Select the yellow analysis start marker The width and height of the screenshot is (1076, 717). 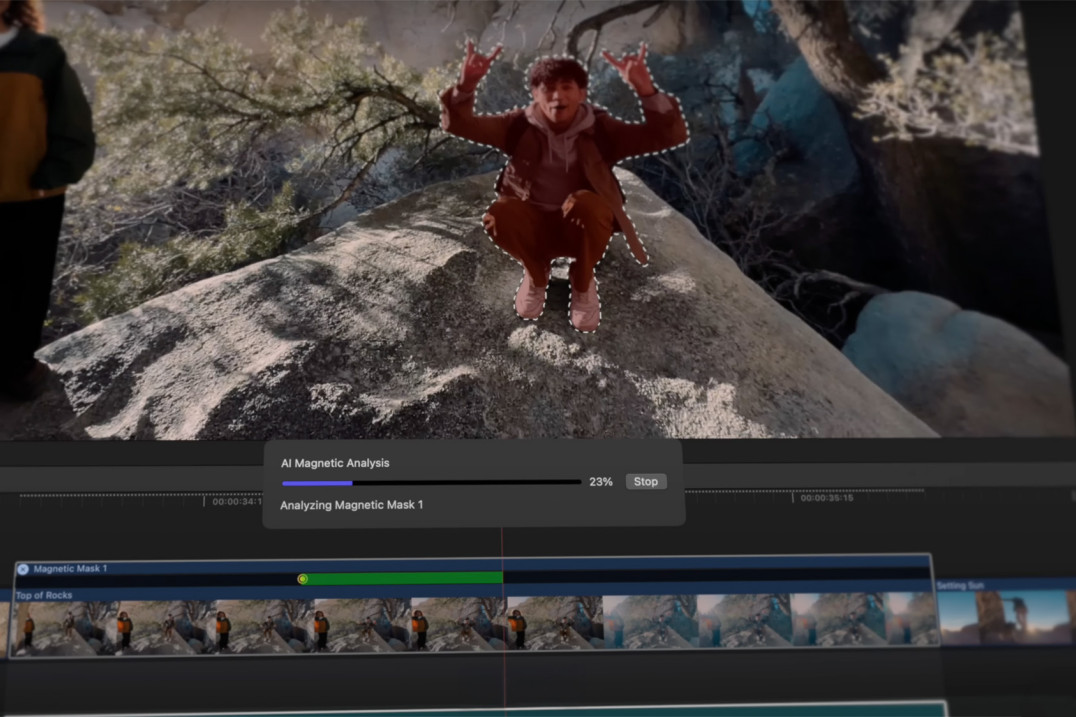coord(303,579)
